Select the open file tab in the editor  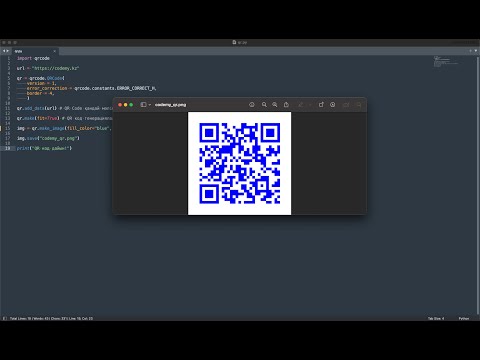coord(35,51)
